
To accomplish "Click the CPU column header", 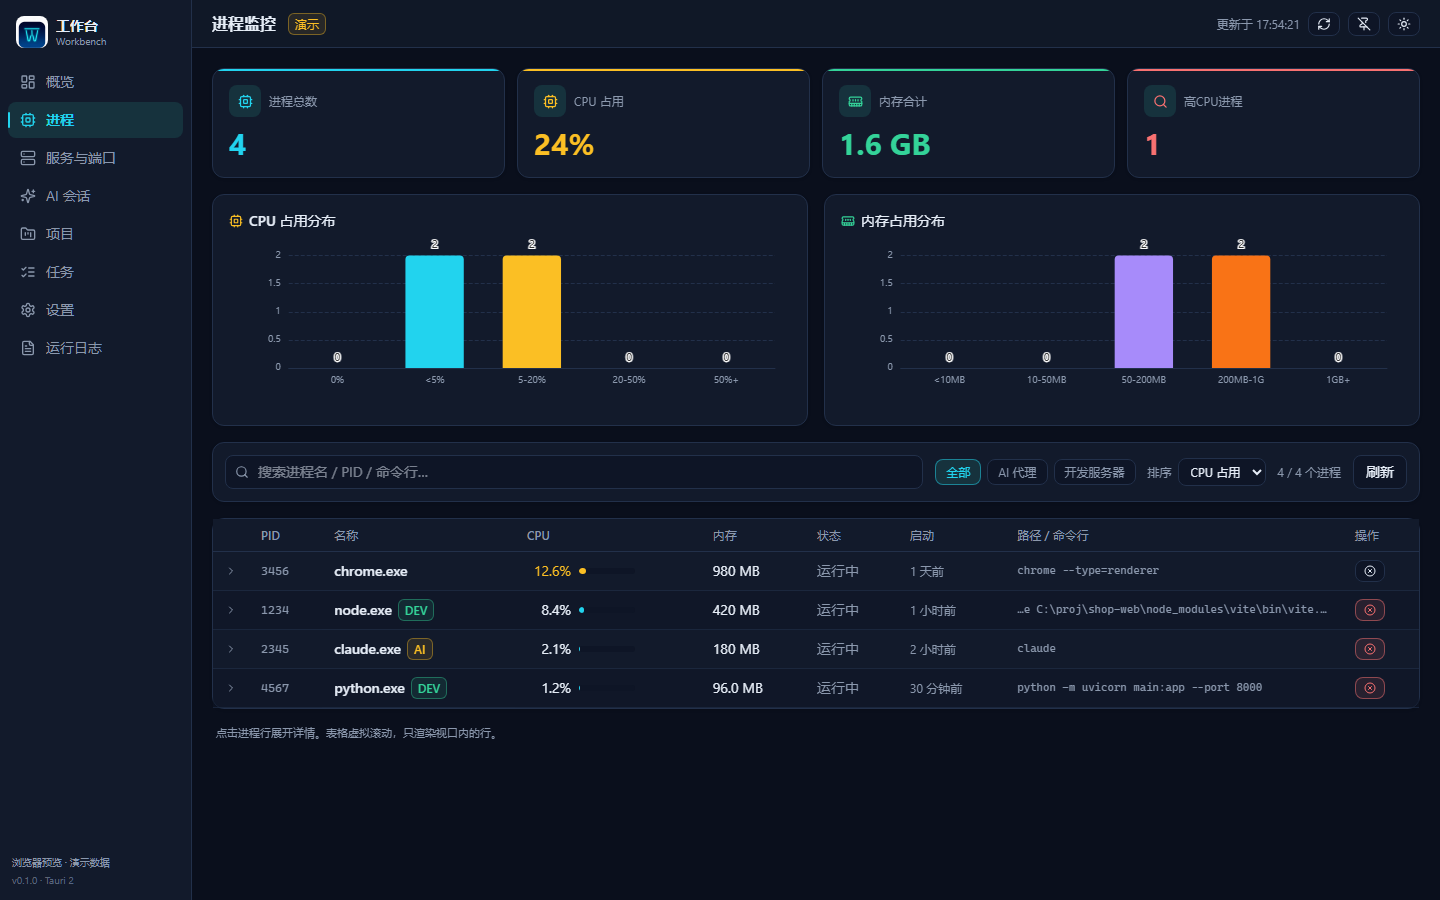I will (538, 536).
